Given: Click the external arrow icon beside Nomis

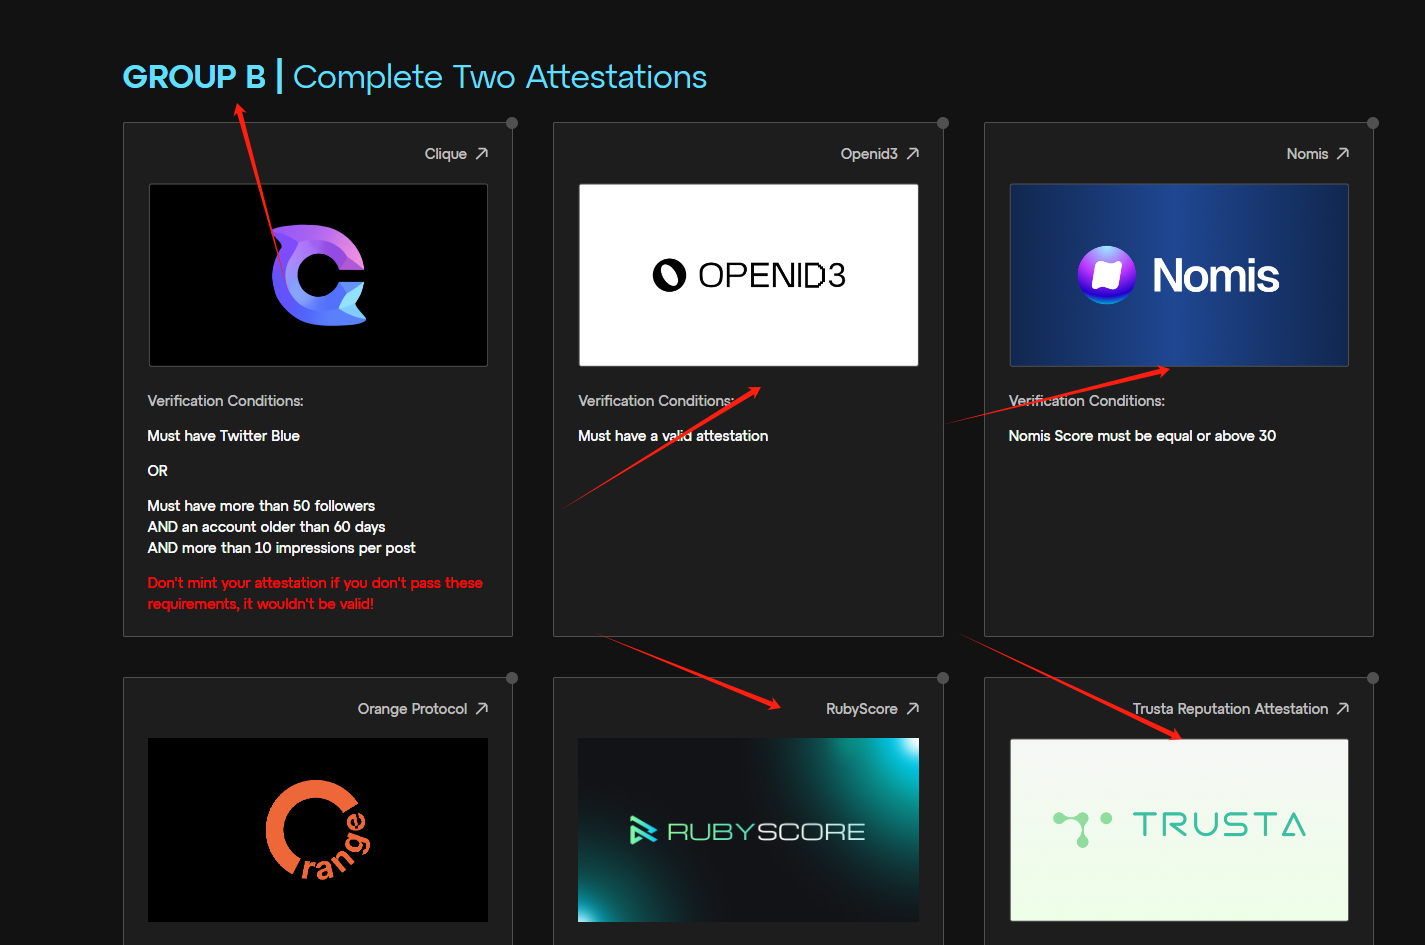Looking at the screenshot, I should (1343, 153).
